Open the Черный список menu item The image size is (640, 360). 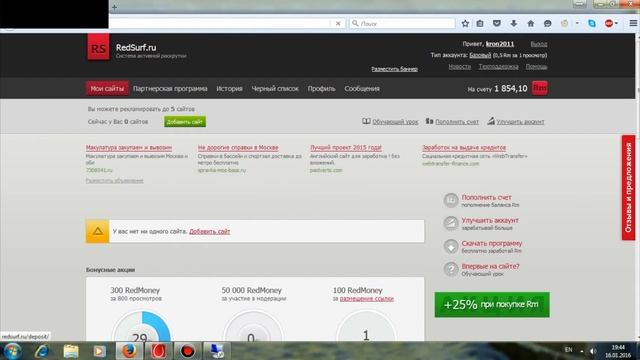coord(275,89)
